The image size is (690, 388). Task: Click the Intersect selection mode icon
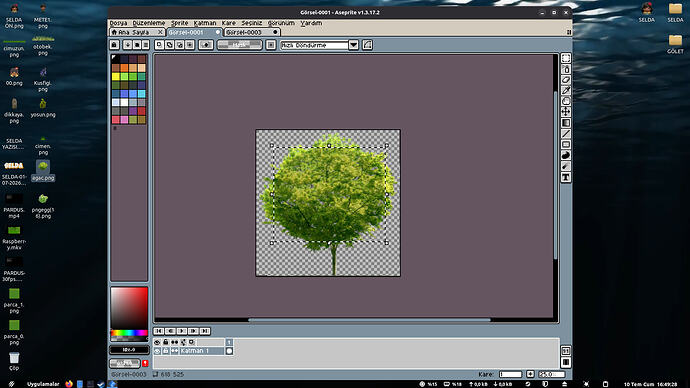(190, 45)
